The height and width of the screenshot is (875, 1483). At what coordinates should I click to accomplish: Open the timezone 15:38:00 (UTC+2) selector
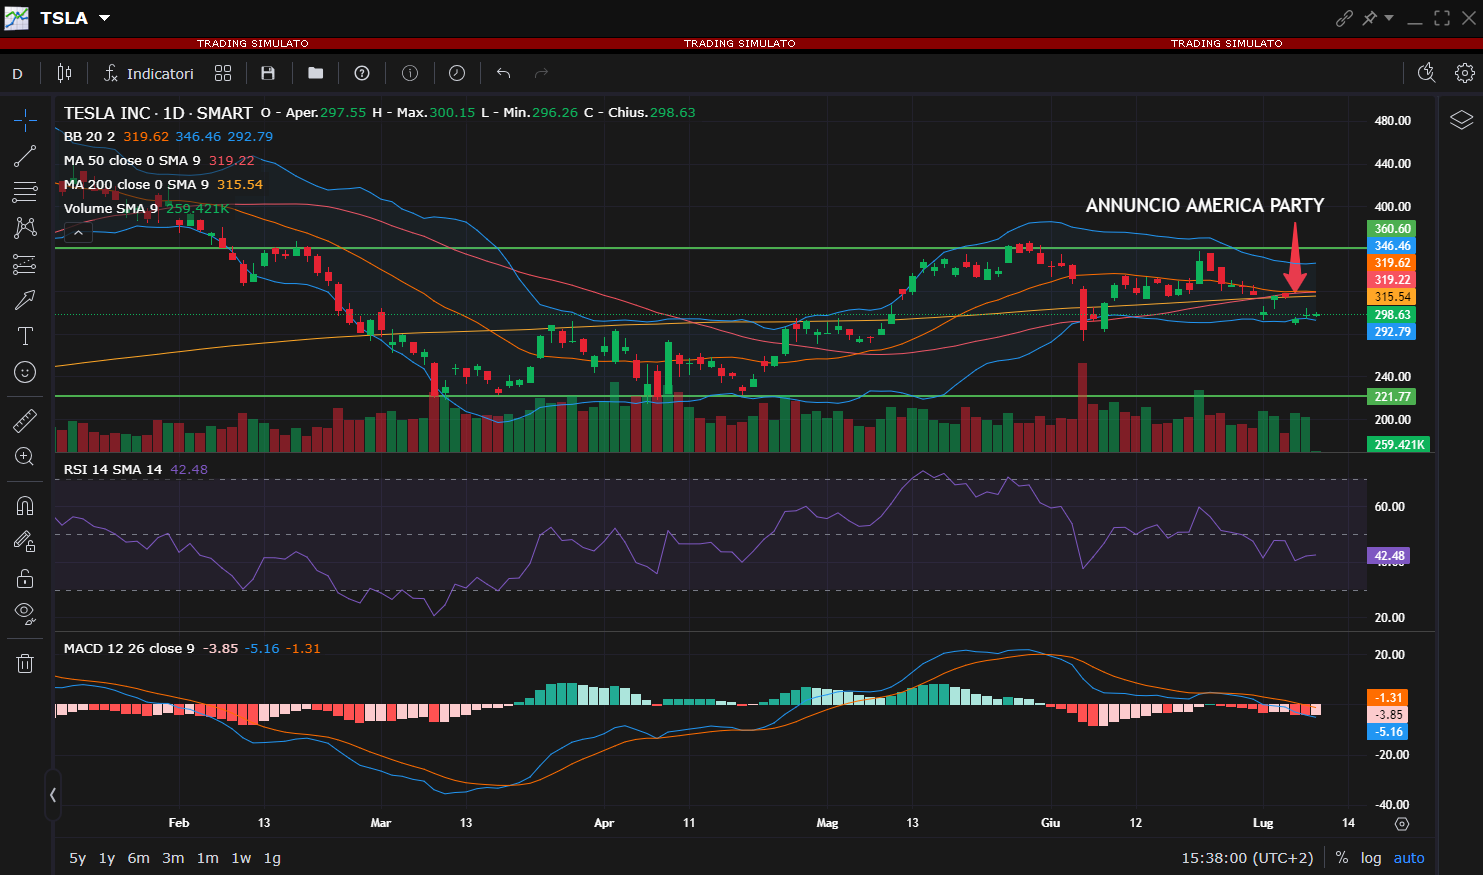coord(1247,858)
